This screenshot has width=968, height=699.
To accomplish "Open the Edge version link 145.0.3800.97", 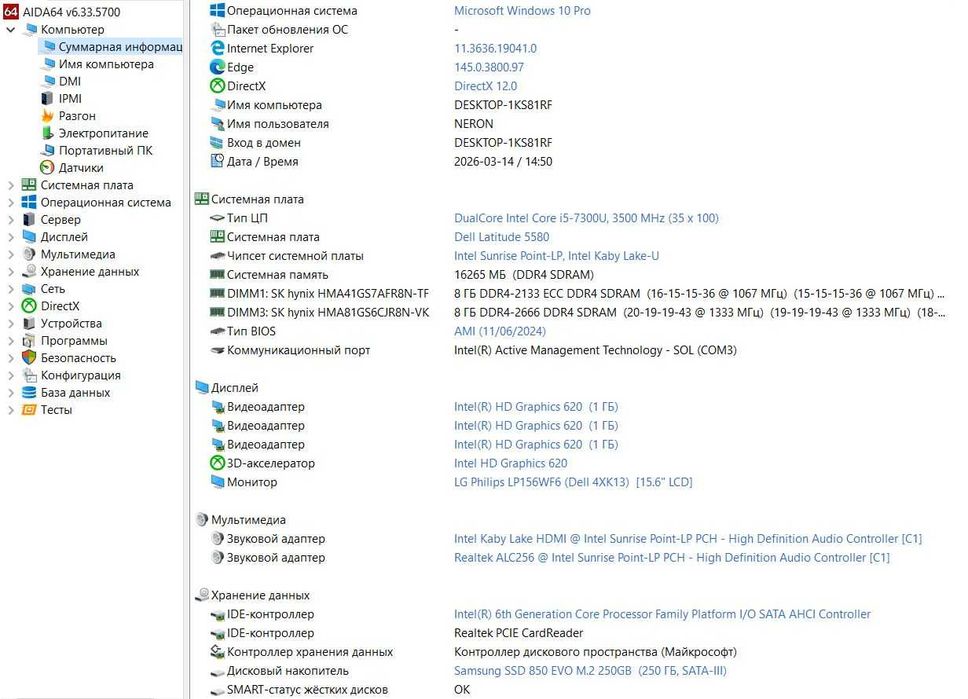I will coord(489,67).
